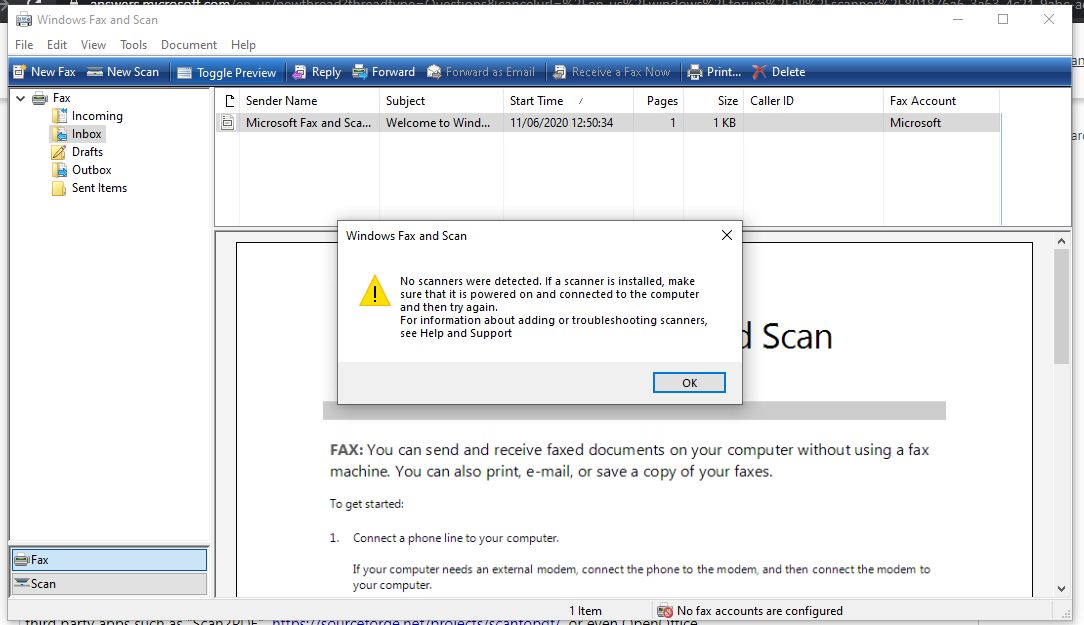Start a New Scan from toolbar

pyautogui.click(x=123, y=72)
